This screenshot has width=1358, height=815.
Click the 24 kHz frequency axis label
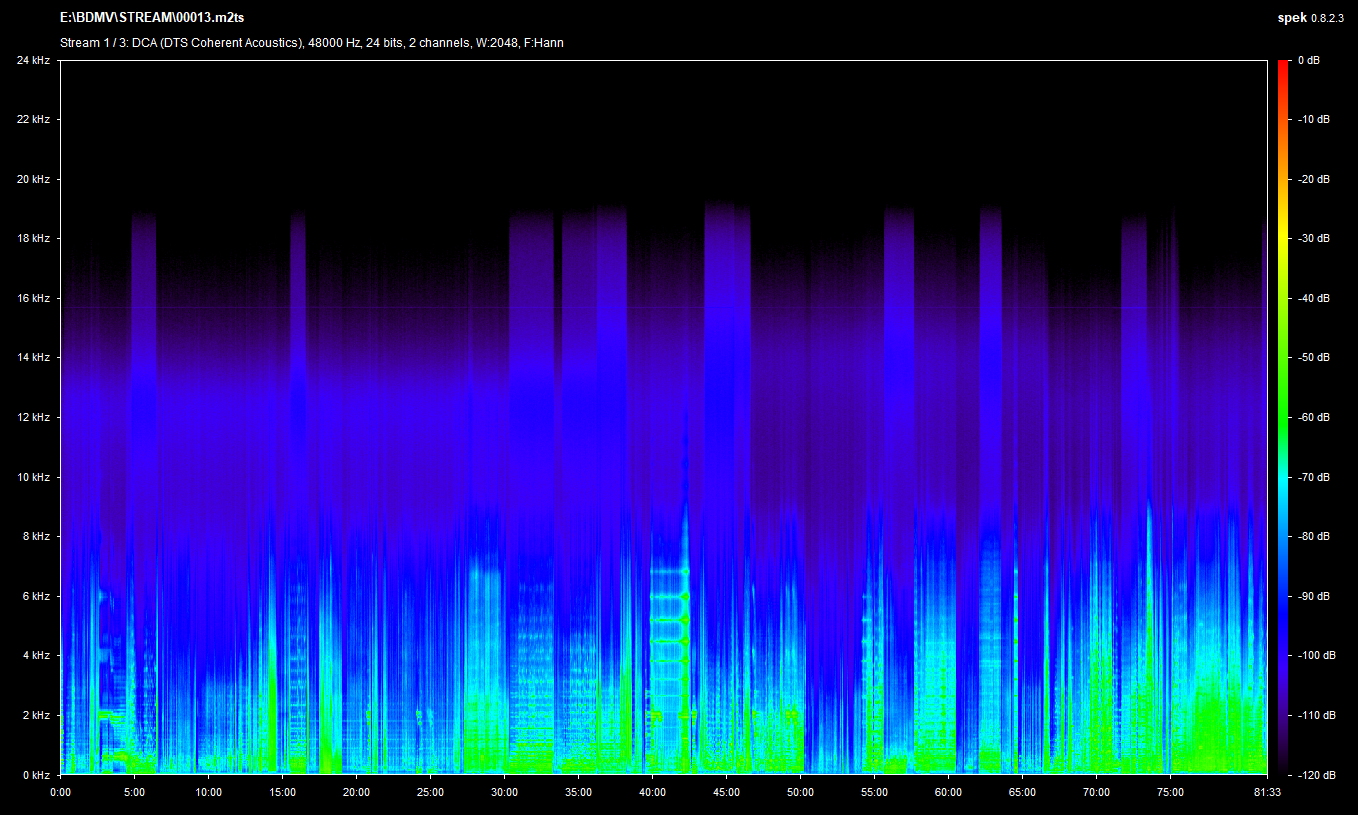click(33, 60)
